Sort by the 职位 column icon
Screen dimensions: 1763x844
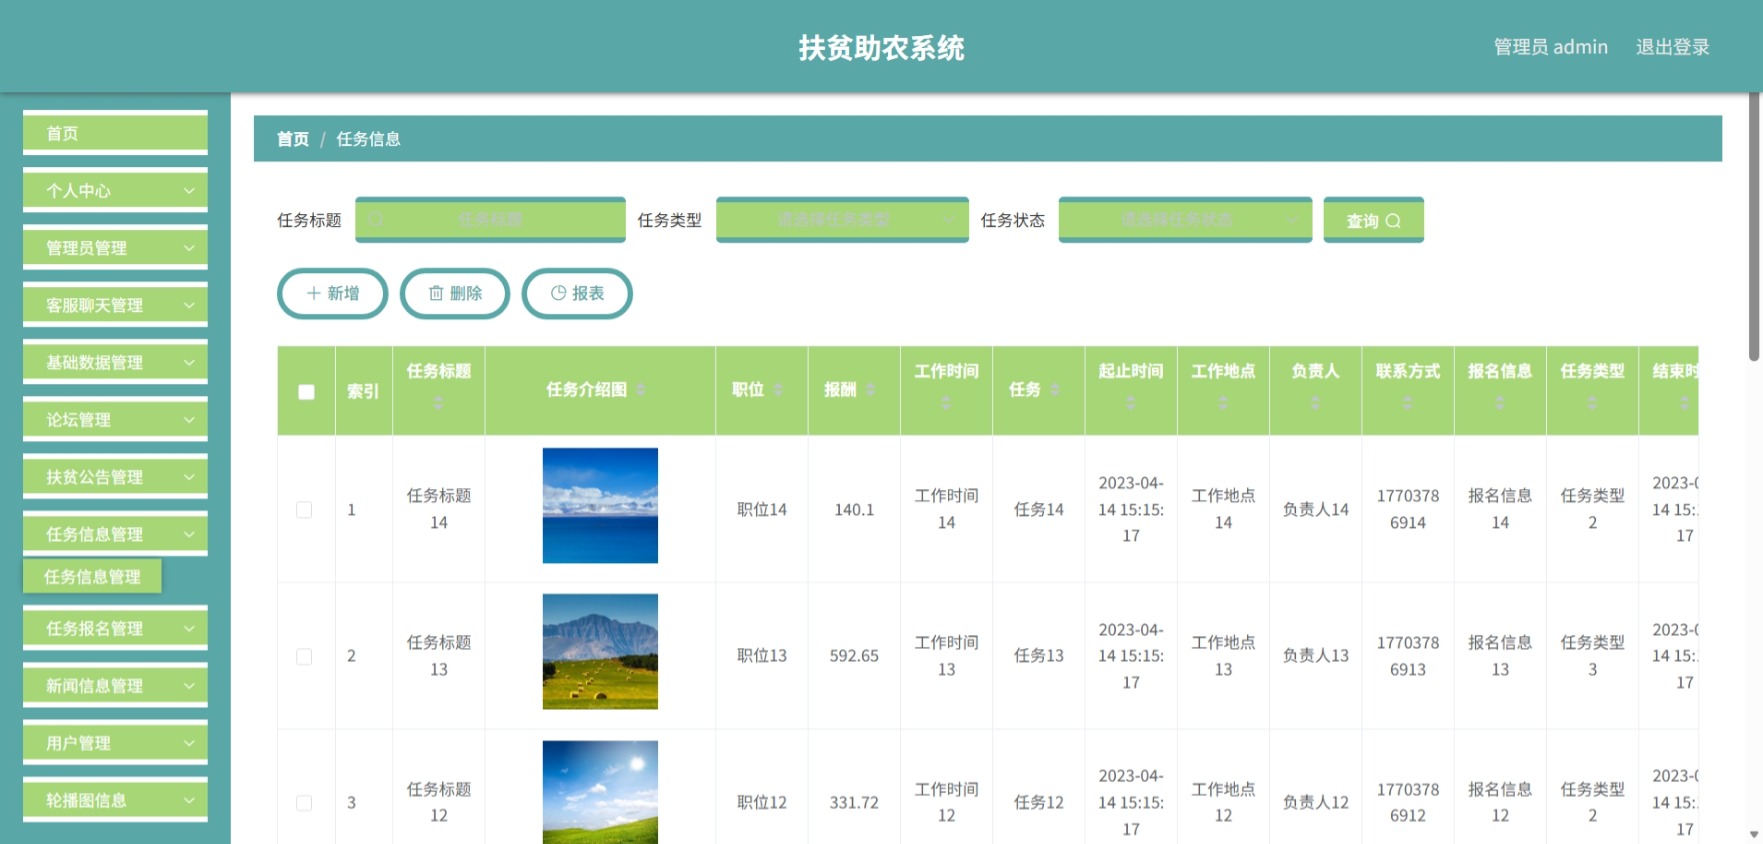(x=777, y=389)
